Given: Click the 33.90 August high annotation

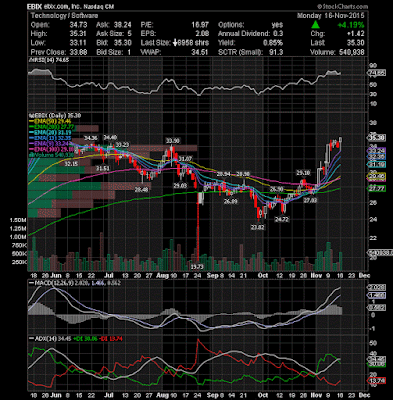Looking at the screenshot, I should 173,140.
